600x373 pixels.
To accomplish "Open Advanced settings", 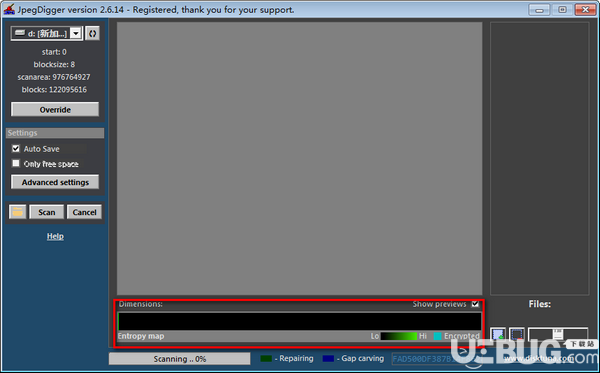I will coord(55,182).
